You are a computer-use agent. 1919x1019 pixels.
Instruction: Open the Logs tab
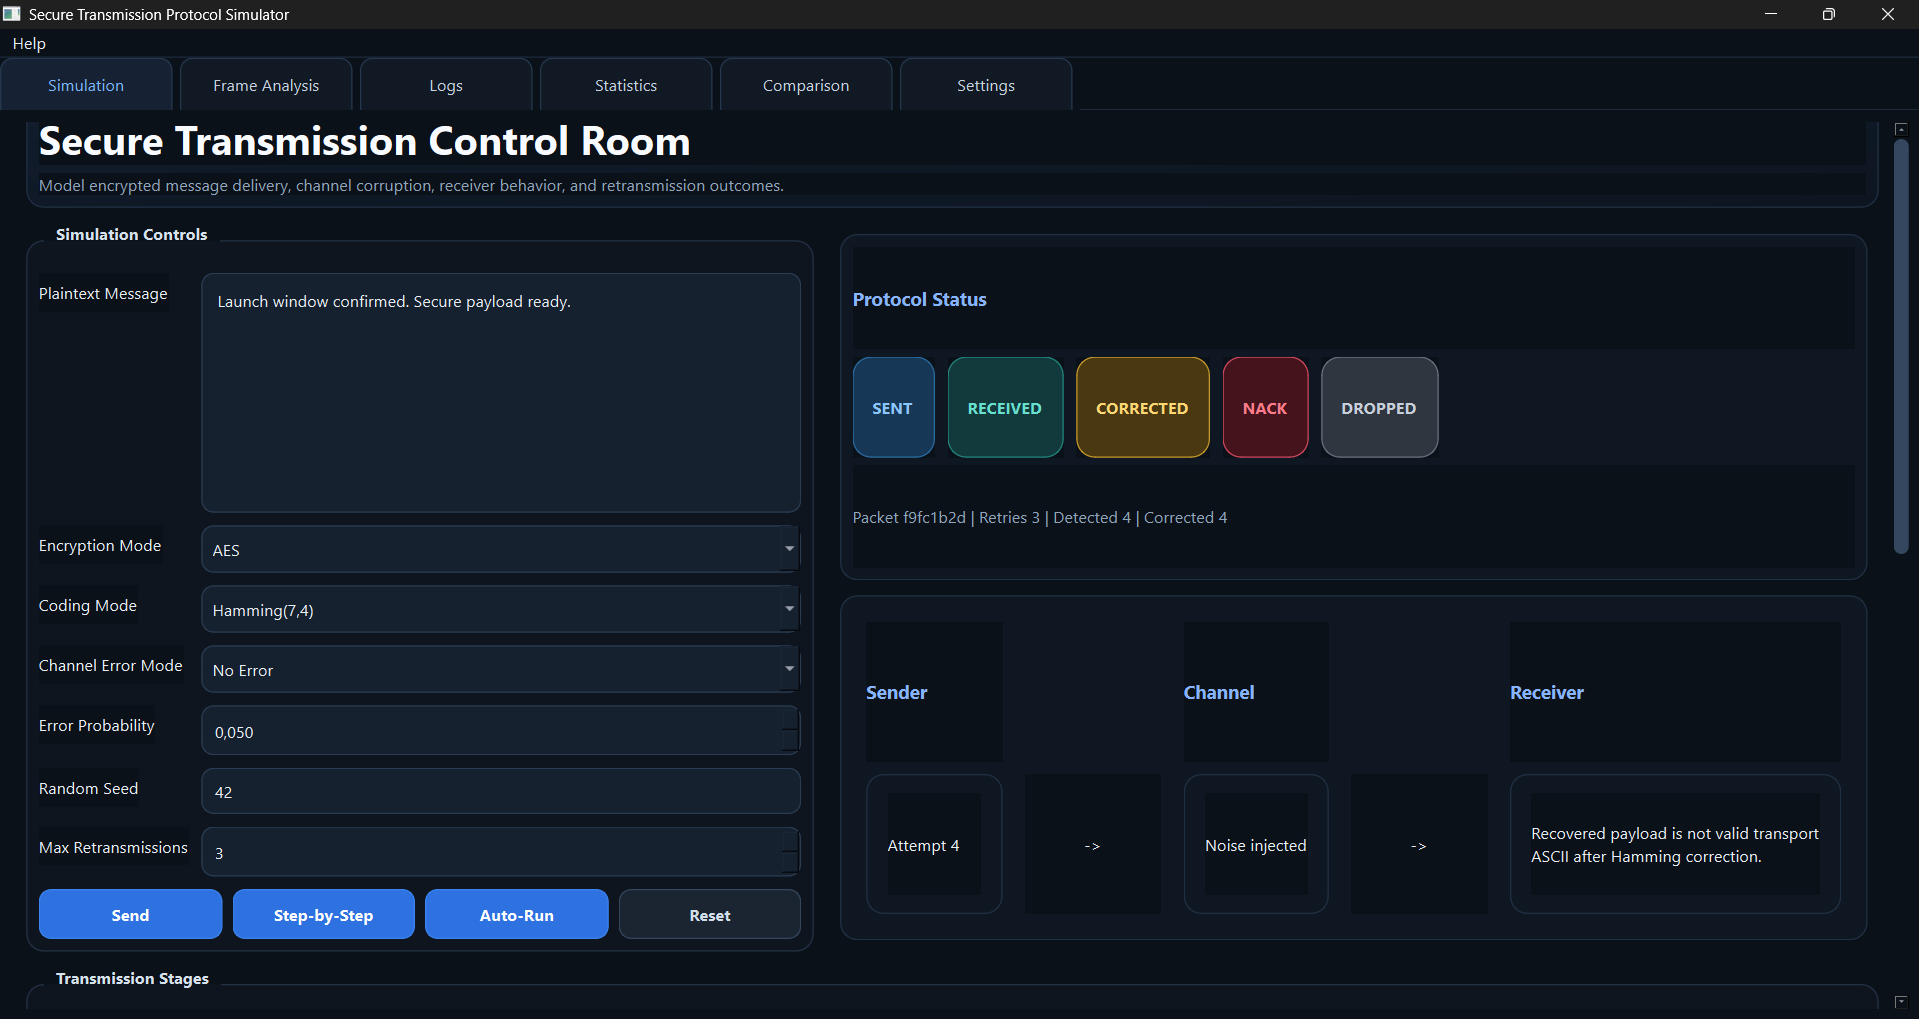(446, 85)
